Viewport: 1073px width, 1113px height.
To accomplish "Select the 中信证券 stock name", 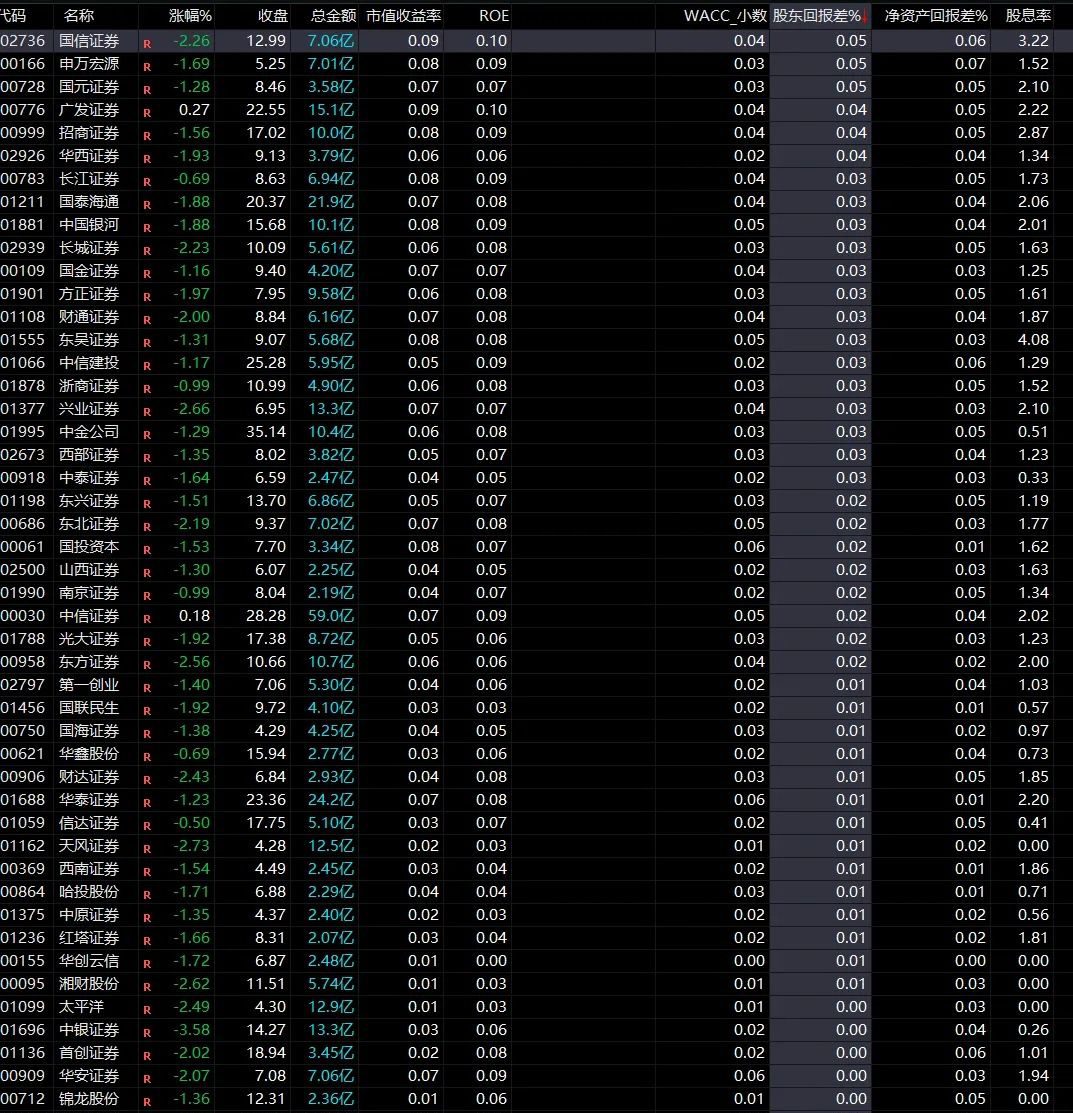I will point(89,615).
